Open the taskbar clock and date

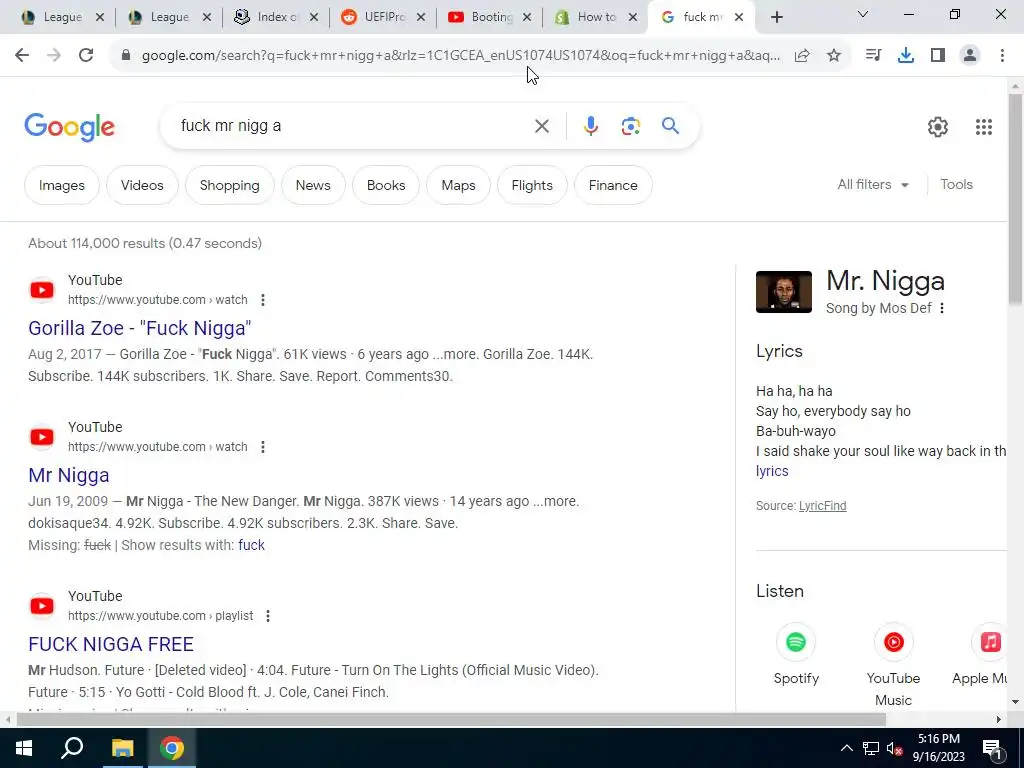coord(938,748)
